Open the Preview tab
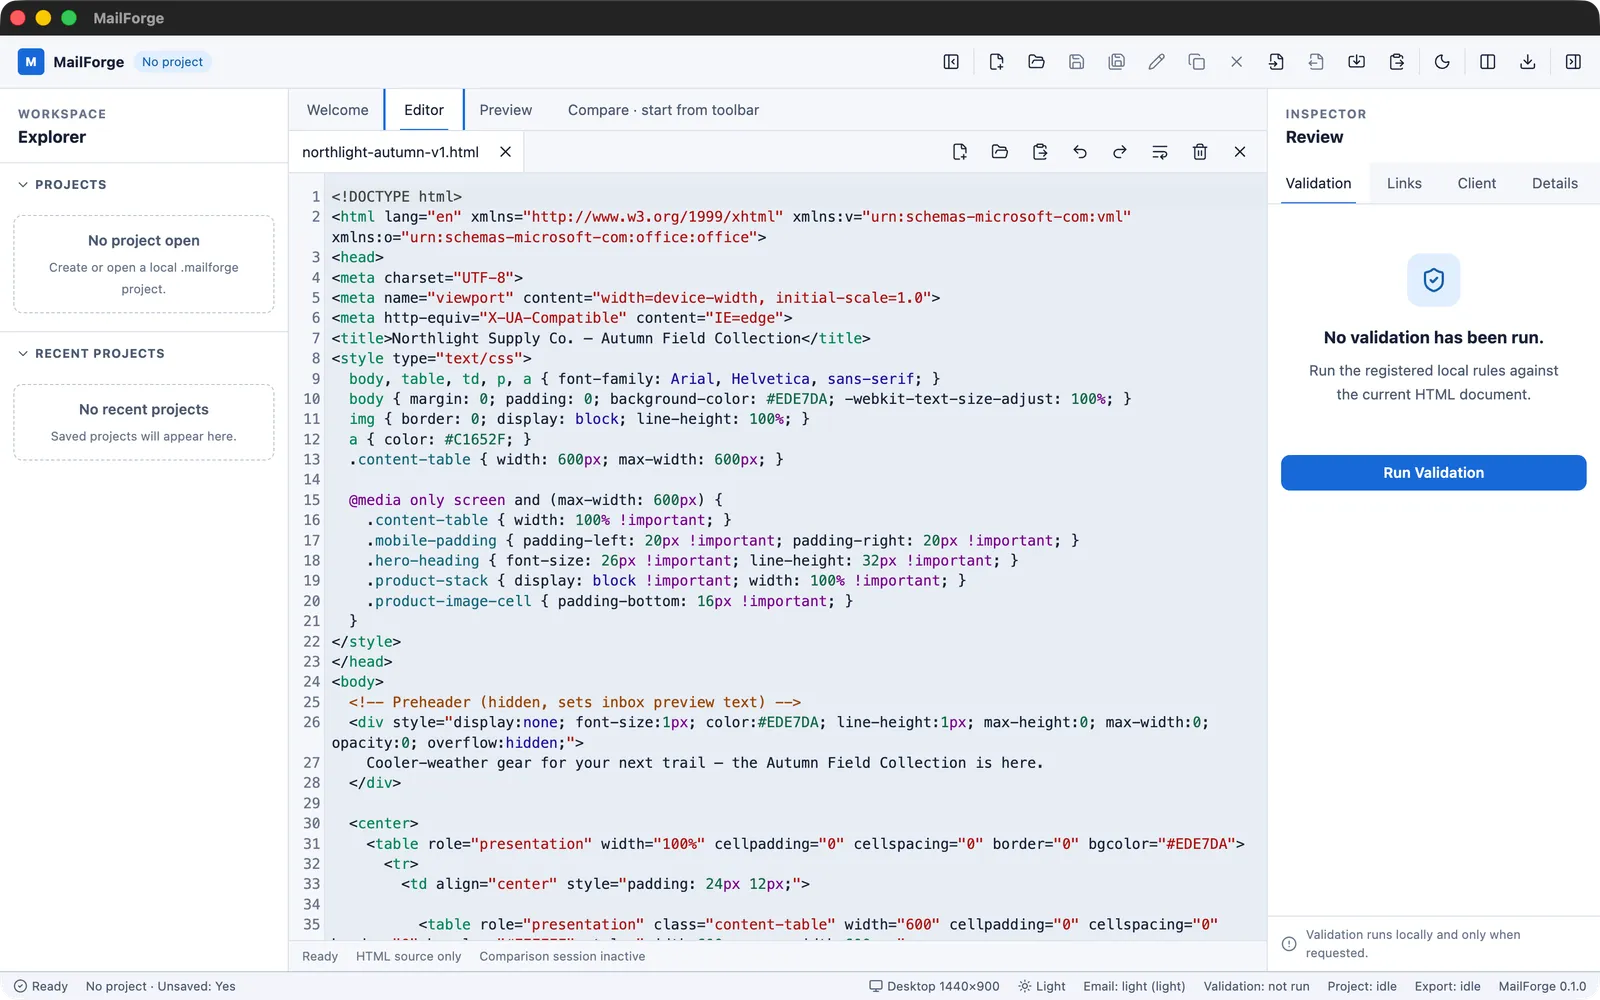Screen dimensions: 1600x1000 pos(505,110)
